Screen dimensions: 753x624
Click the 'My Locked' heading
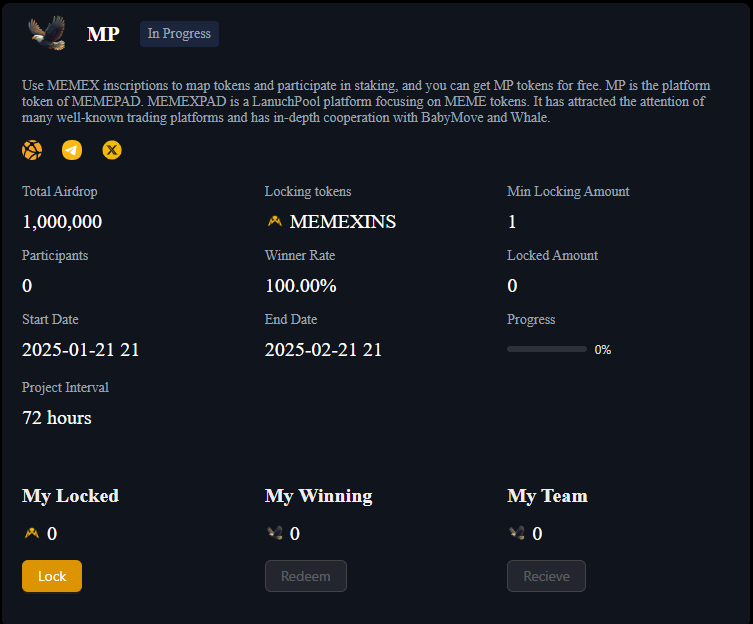(70, 496)
